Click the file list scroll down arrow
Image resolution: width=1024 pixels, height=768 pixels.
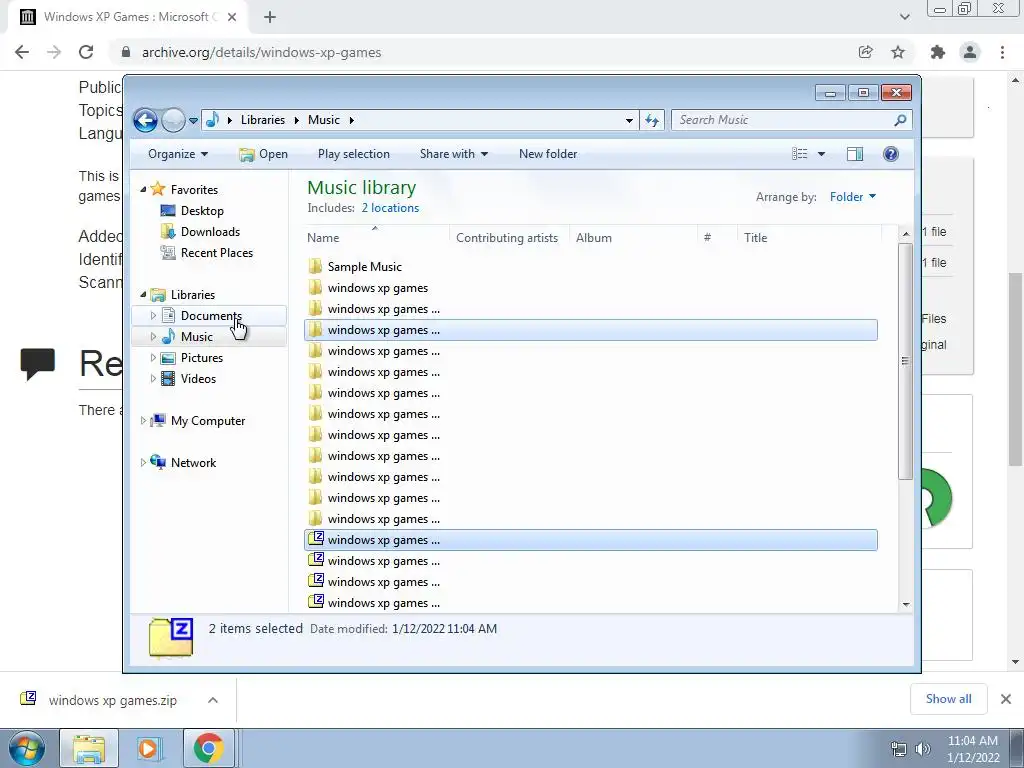pos(906,604)
